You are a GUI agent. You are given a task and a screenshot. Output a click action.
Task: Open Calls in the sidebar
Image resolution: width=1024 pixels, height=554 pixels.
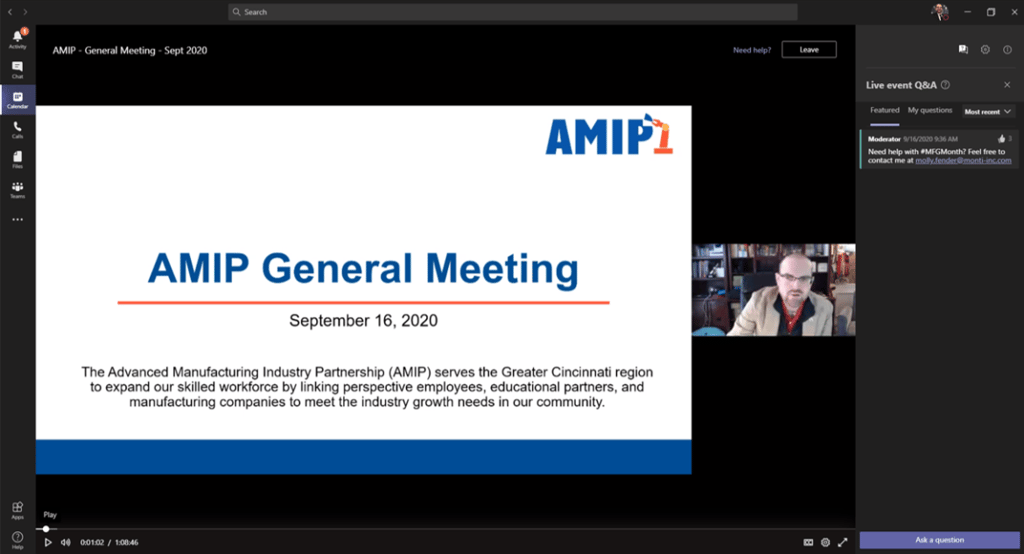click(x=18, y=129)
